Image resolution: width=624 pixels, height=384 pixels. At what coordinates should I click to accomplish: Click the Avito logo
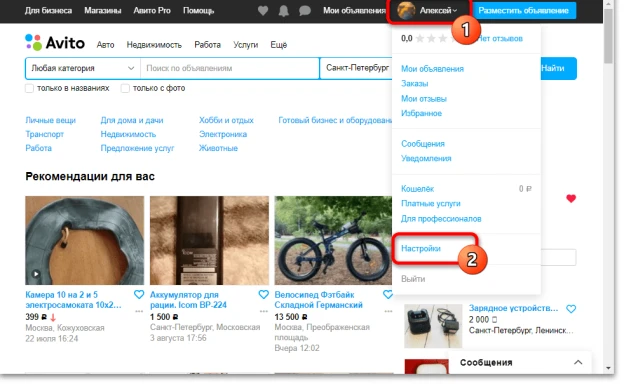[55, 43]
